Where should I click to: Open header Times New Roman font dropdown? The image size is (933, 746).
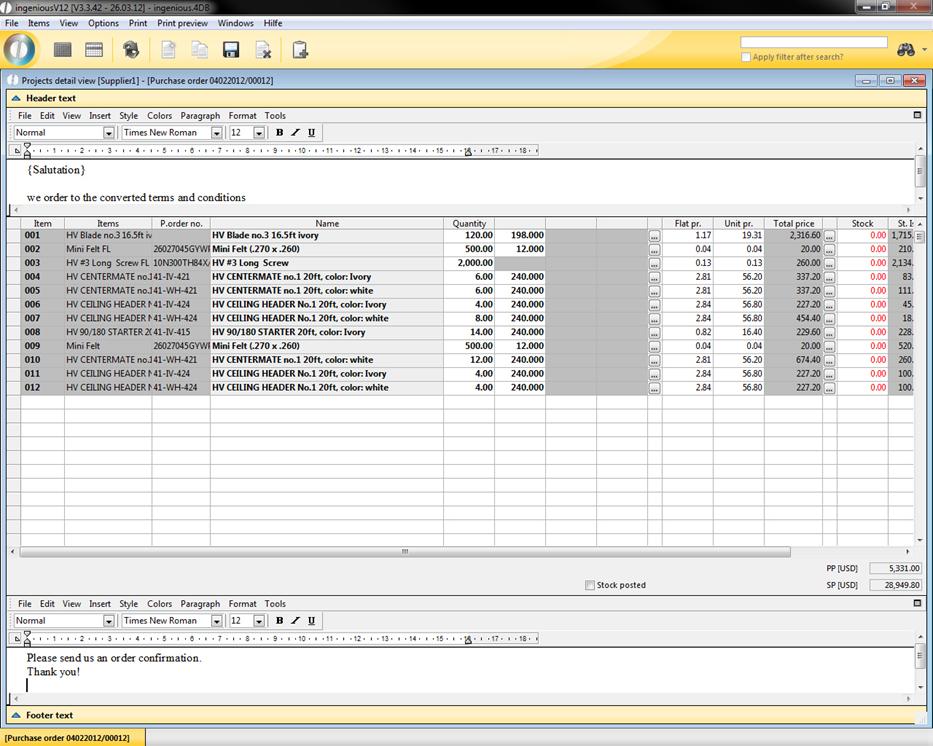point(216,133)
